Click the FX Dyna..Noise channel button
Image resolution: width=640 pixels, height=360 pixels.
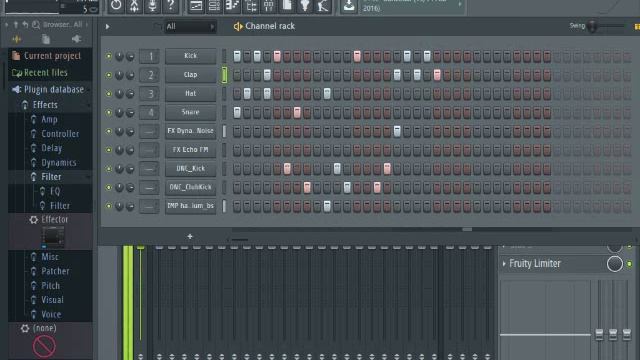point(191,131)
